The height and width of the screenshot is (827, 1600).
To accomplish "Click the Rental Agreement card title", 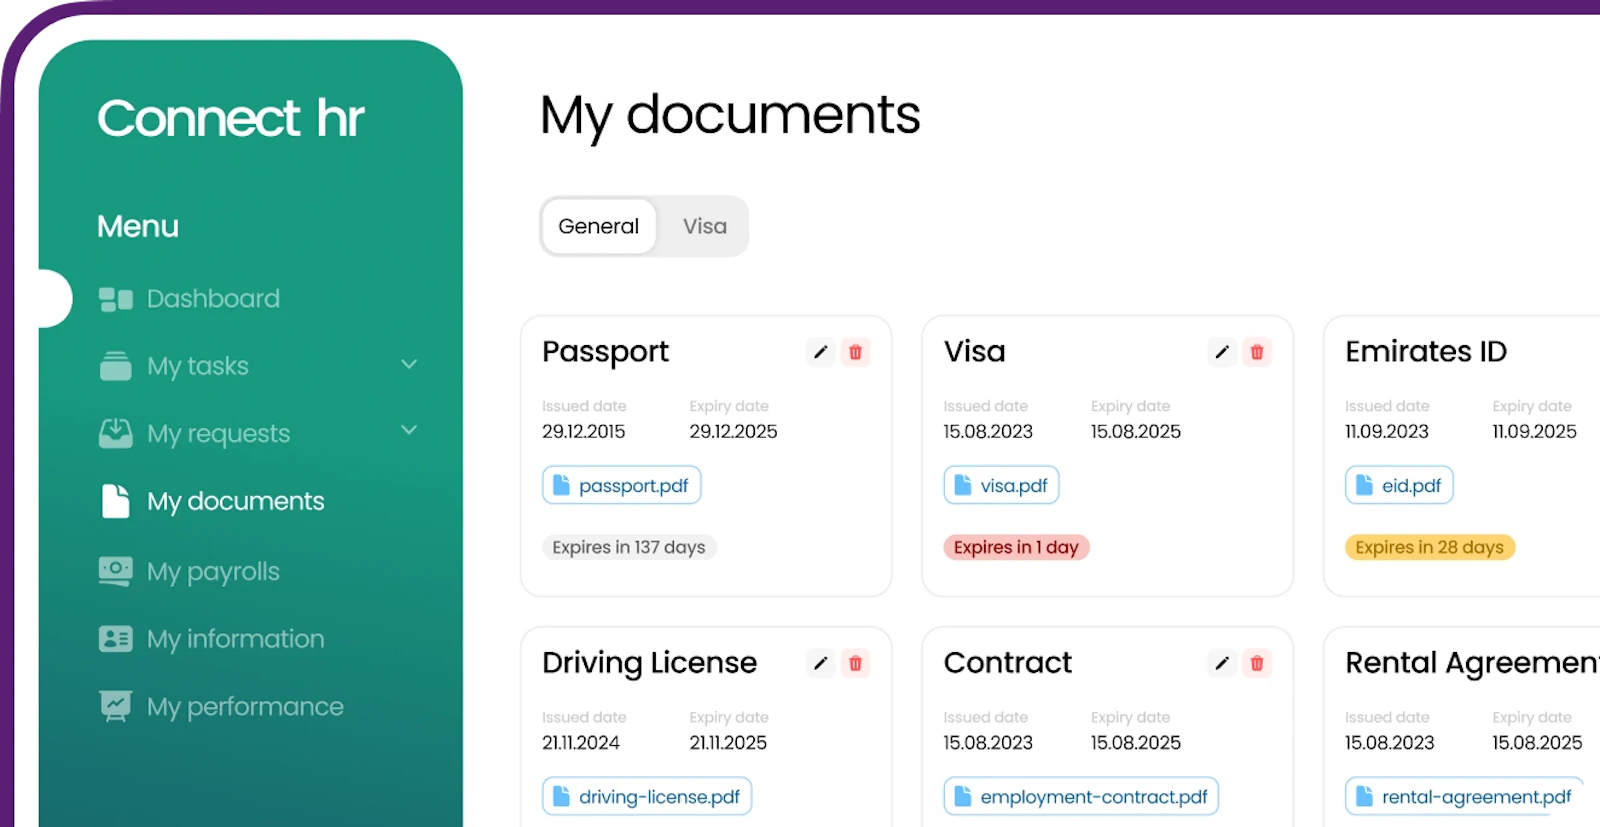I will [1472, 663].
